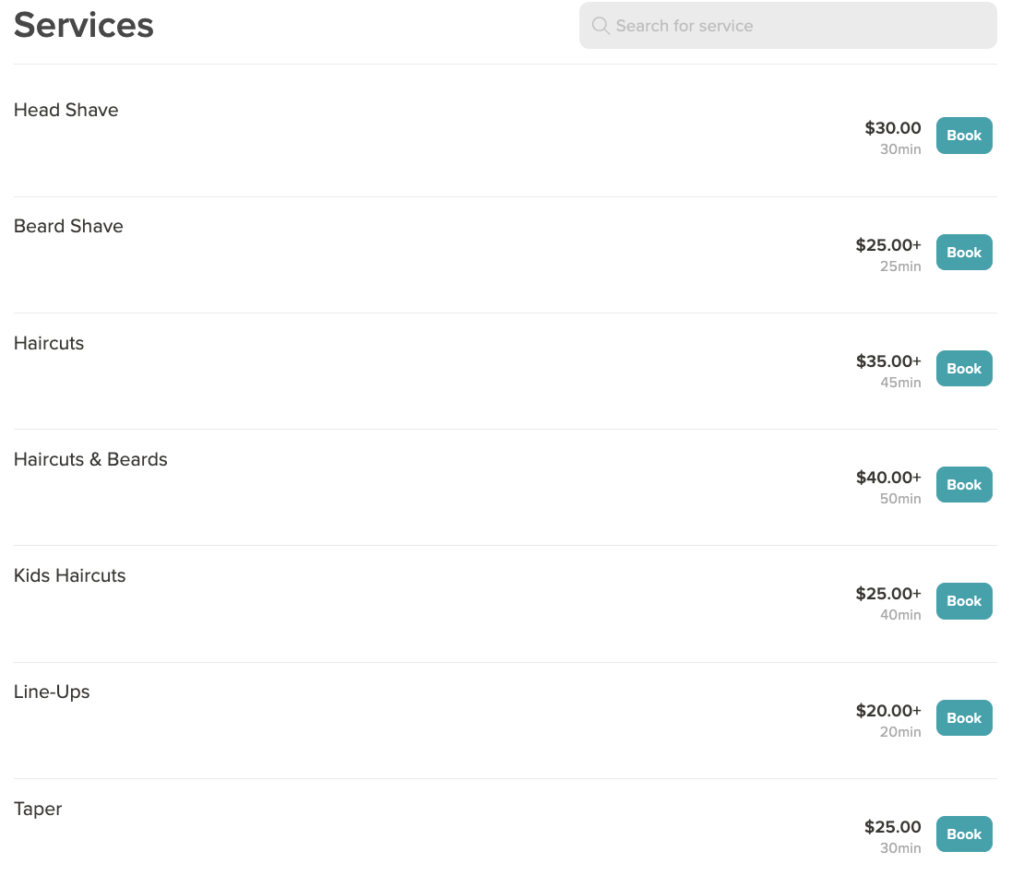Book the Line-Ups service

coord(964,718)
